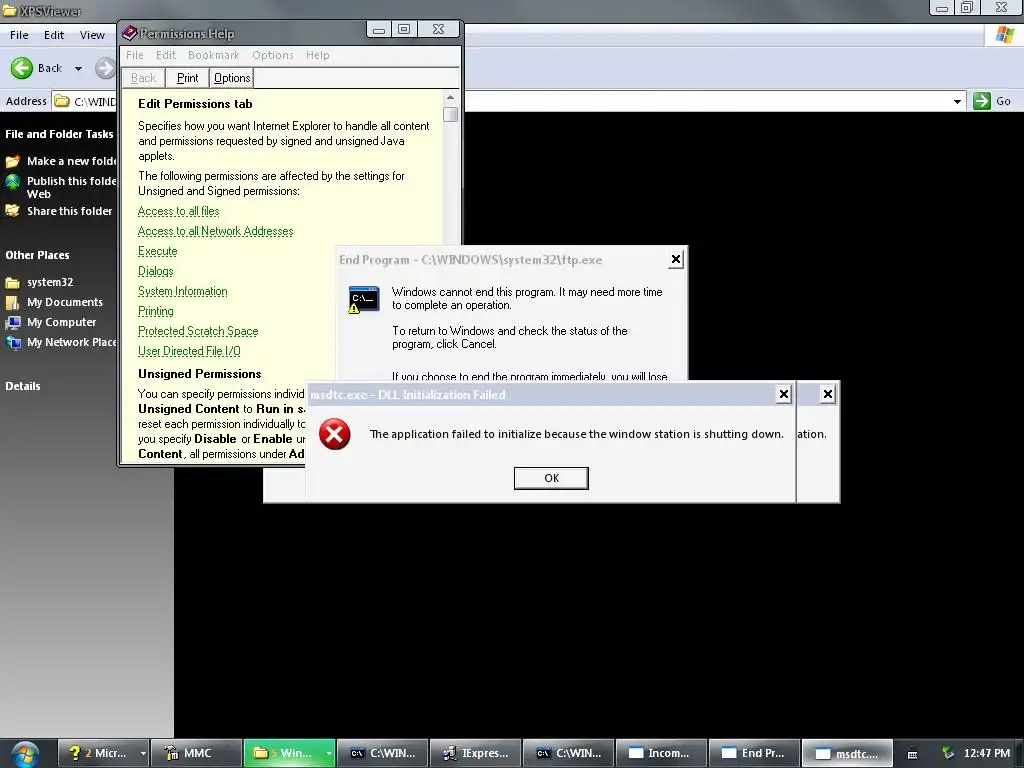The image size is (1024, 768).
Task: Click the 12:47 PM clock
Action: point(986,754)
